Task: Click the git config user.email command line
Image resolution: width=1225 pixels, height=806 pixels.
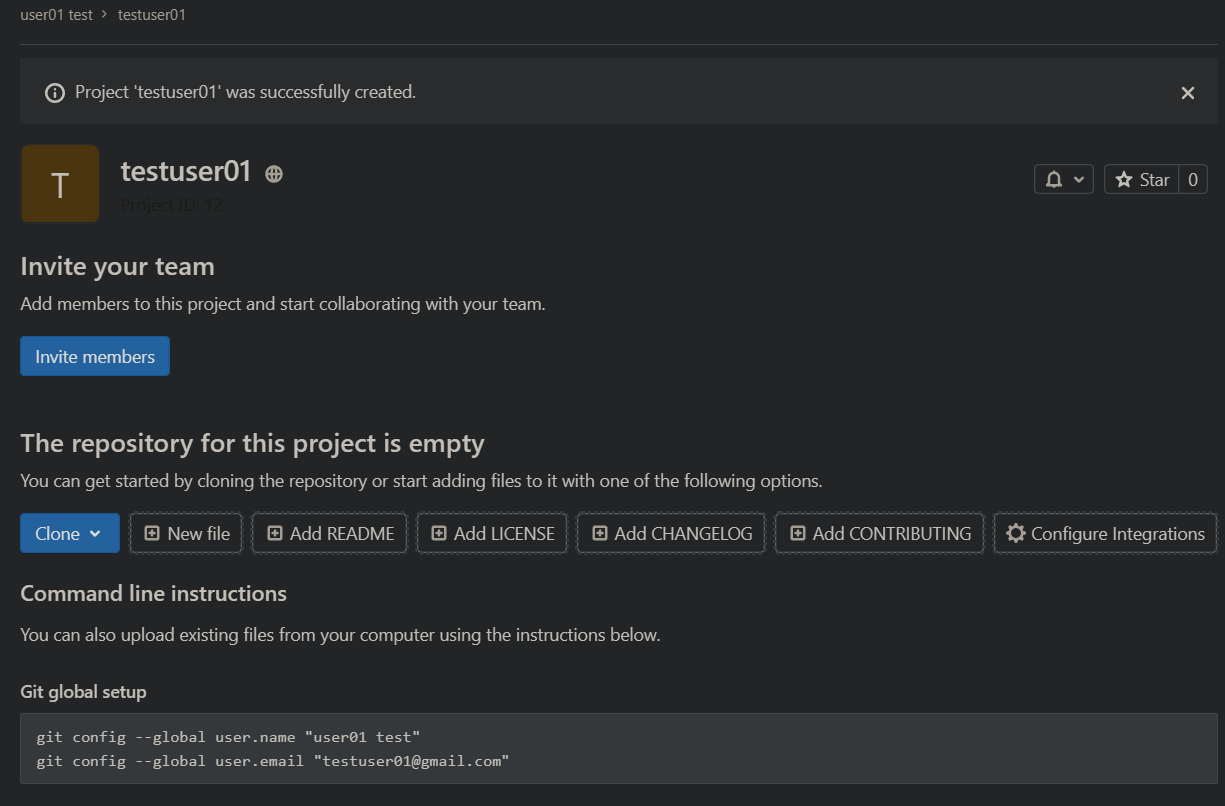Action: click(x=272, y=761)
